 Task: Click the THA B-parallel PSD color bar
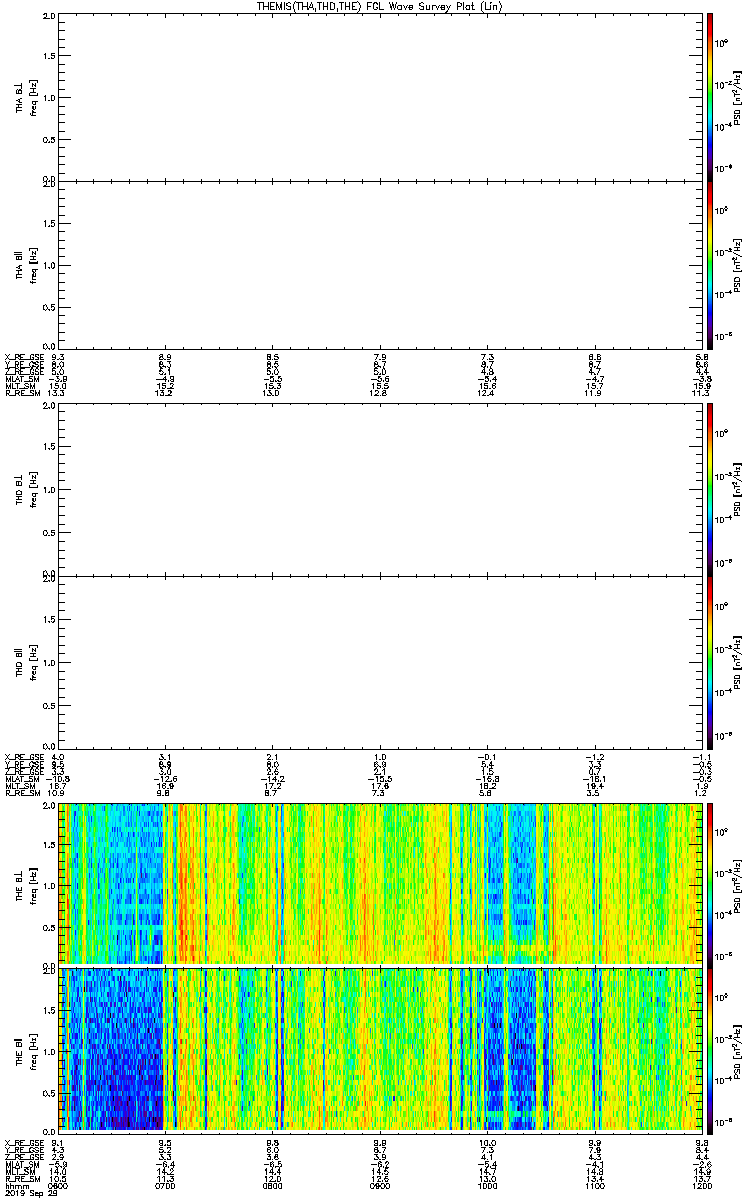click(x=710, y=265)
